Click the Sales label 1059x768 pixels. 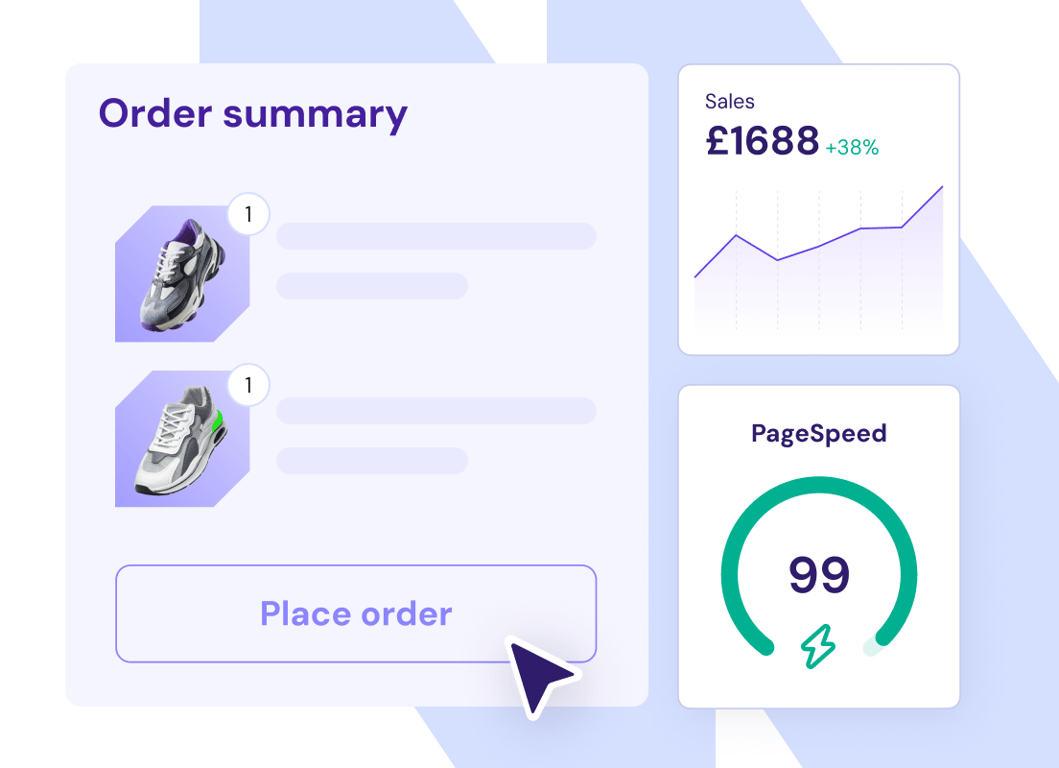click(x=730, y=101)
